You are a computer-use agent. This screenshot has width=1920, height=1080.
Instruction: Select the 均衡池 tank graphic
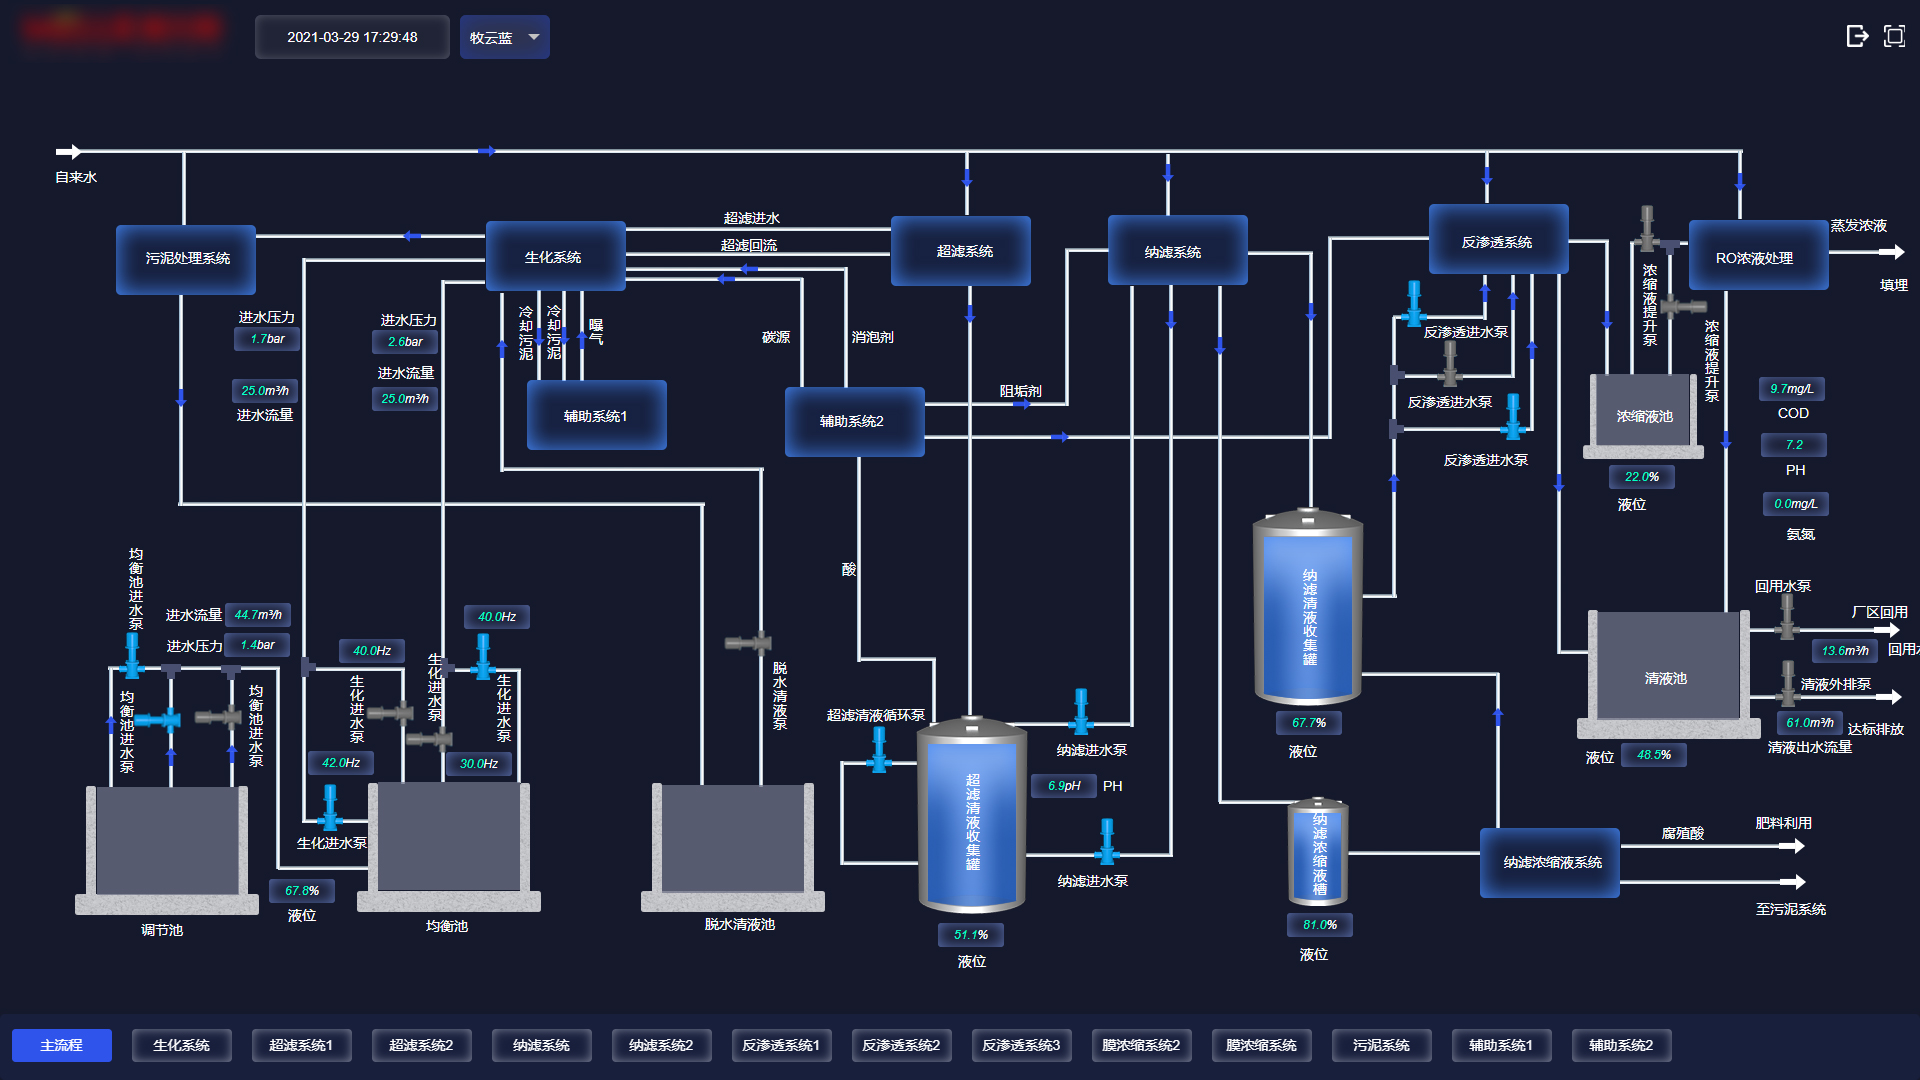click(x=449, y=847)
